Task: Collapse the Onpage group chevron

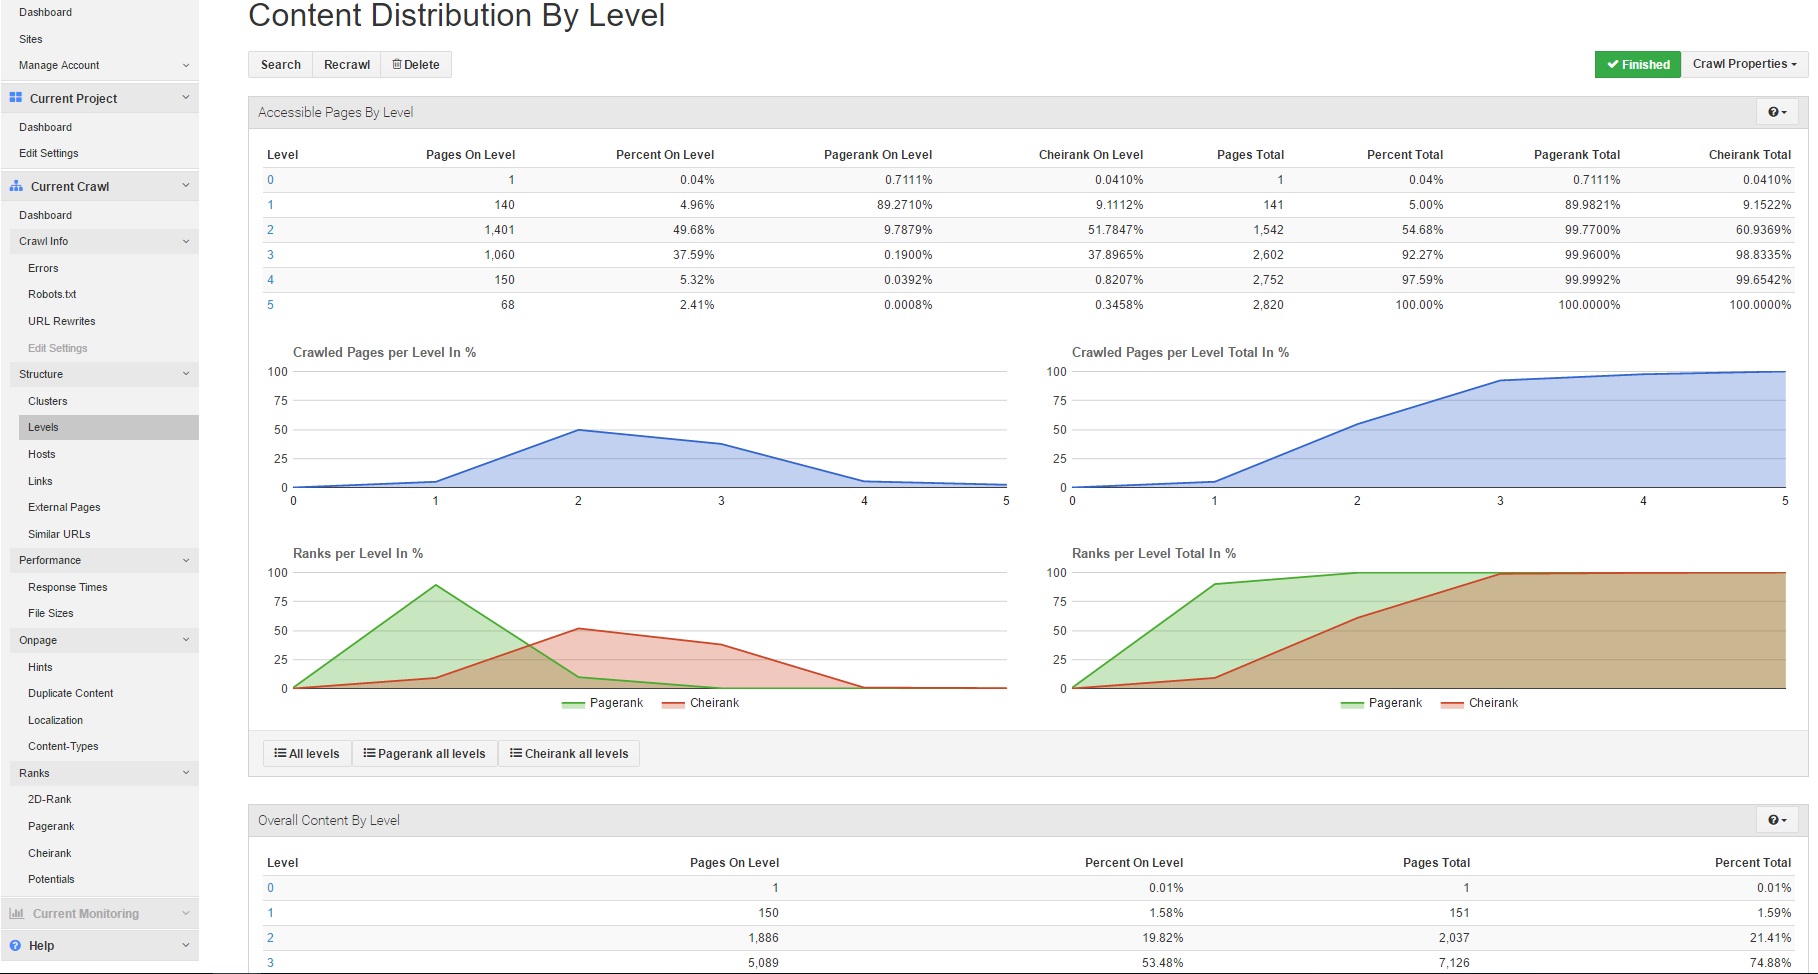Action: [186, 640]
